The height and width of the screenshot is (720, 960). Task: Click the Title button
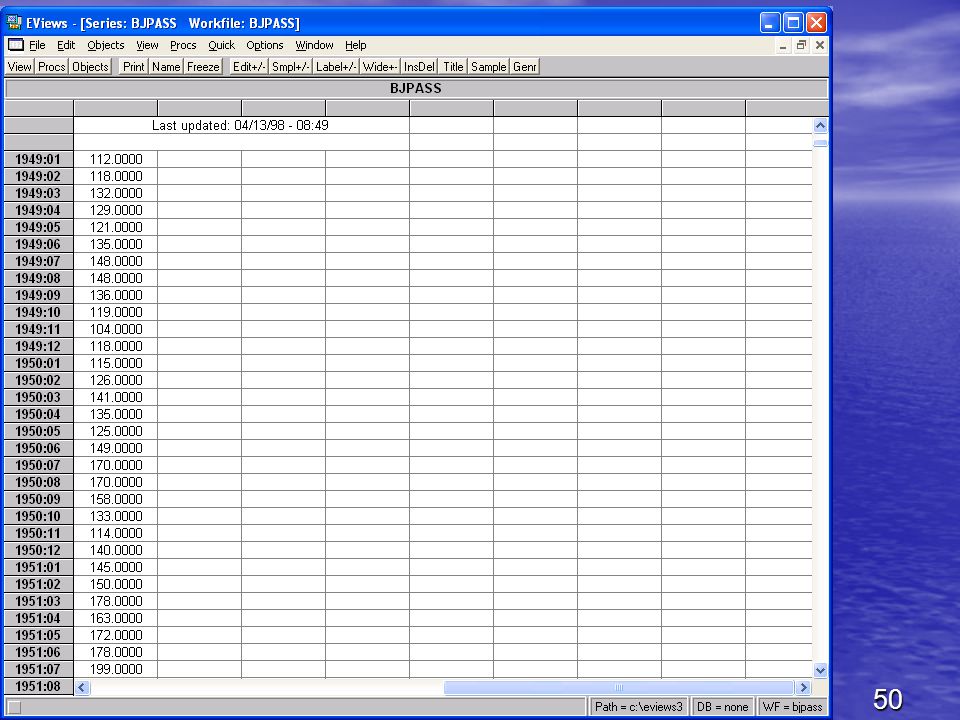453,67
